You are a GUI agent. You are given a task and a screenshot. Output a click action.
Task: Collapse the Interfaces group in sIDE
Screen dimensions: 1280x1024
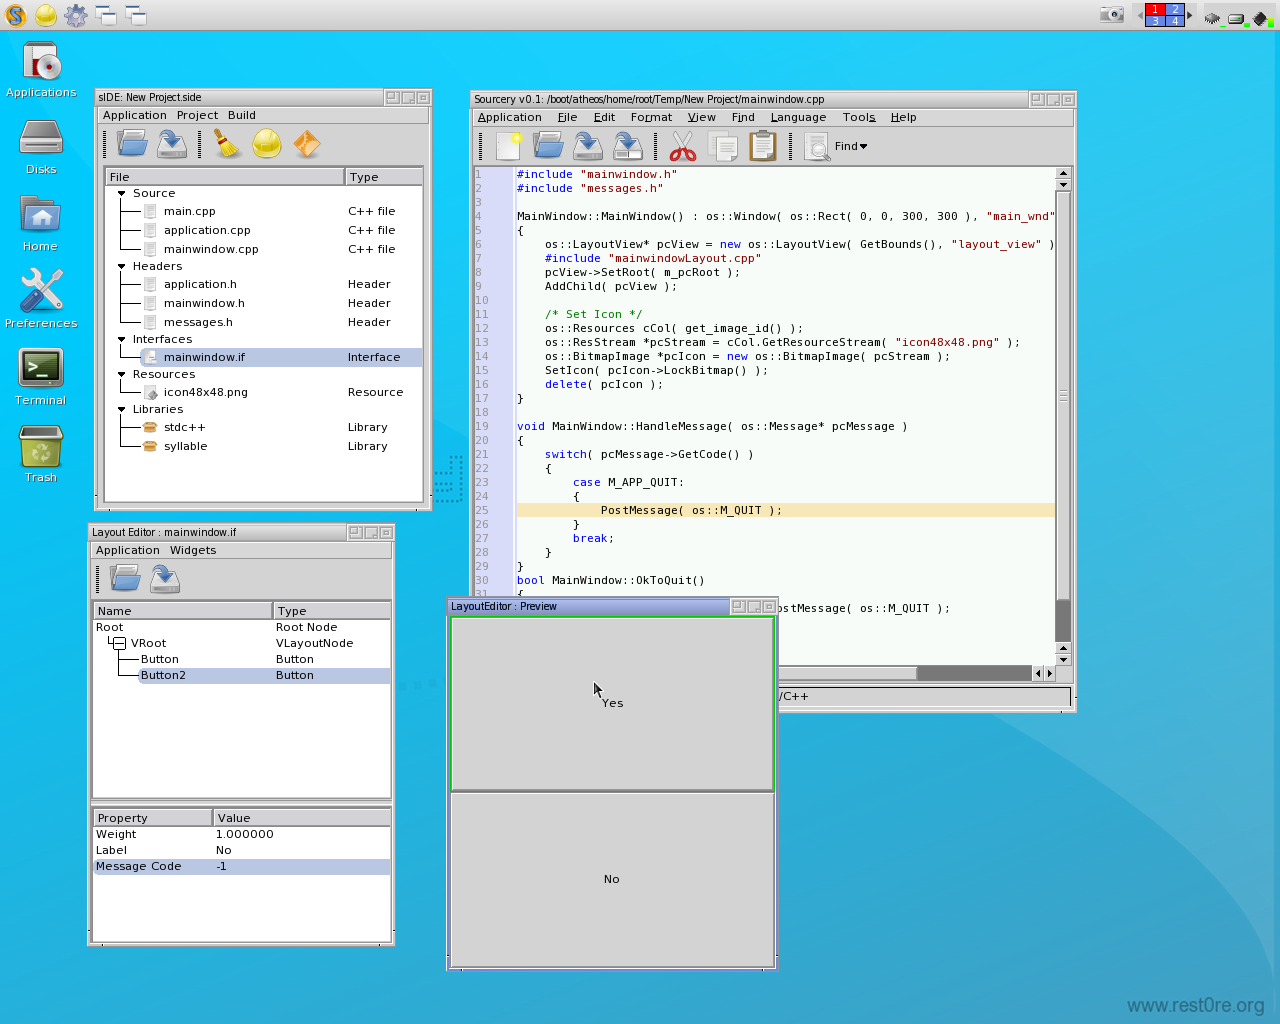coord(122,340)
